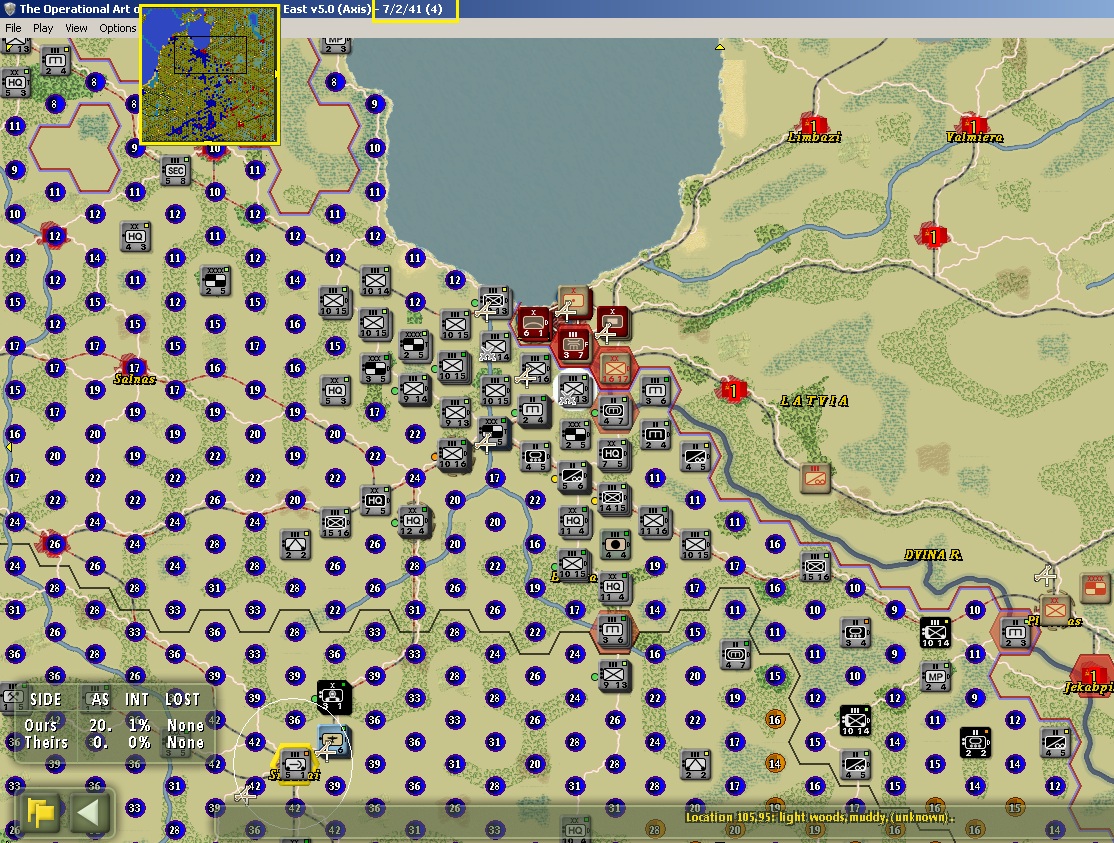
Task: Select the dark red Soviet unit rated 6-1
Action: pyautogui.click(x=534, y=324)
